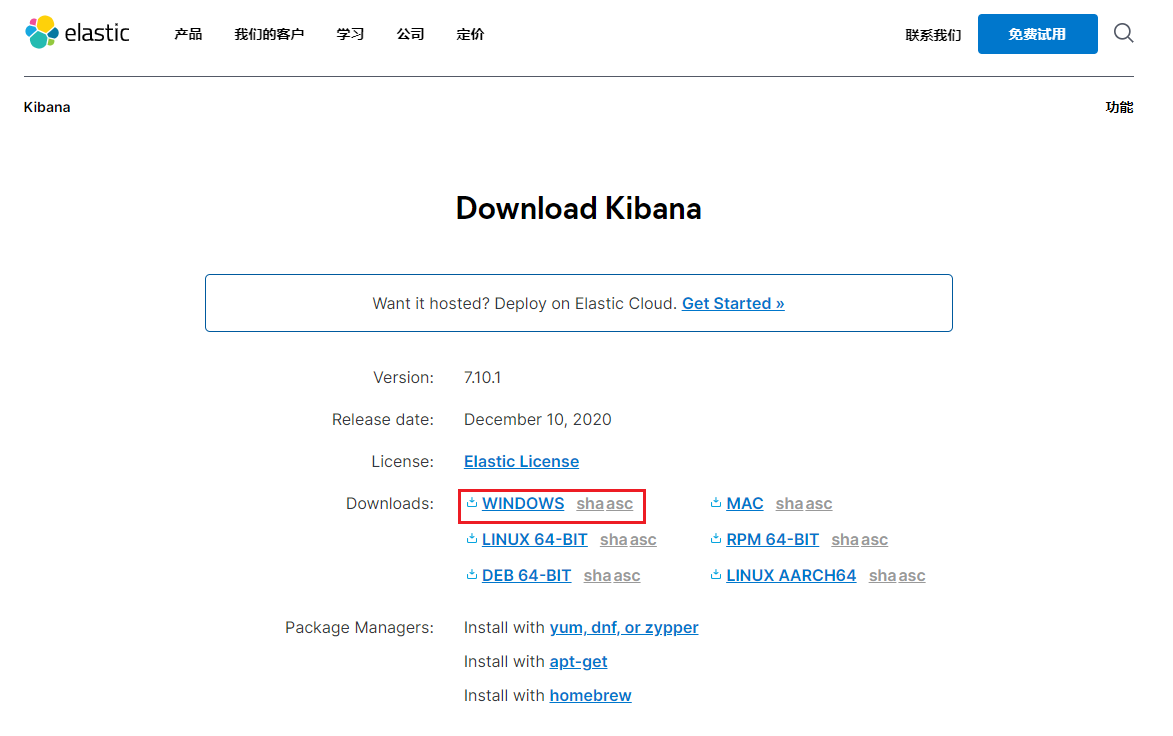Viewport: 1173px width, 736px height.
Task: Open asc link for WINDOWS
Action: coord(619,504)
